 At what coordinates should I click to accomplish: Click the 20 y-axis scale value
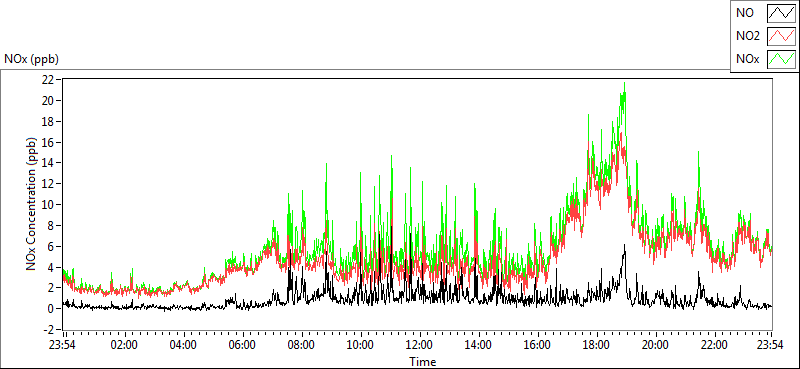pos(48,101)
